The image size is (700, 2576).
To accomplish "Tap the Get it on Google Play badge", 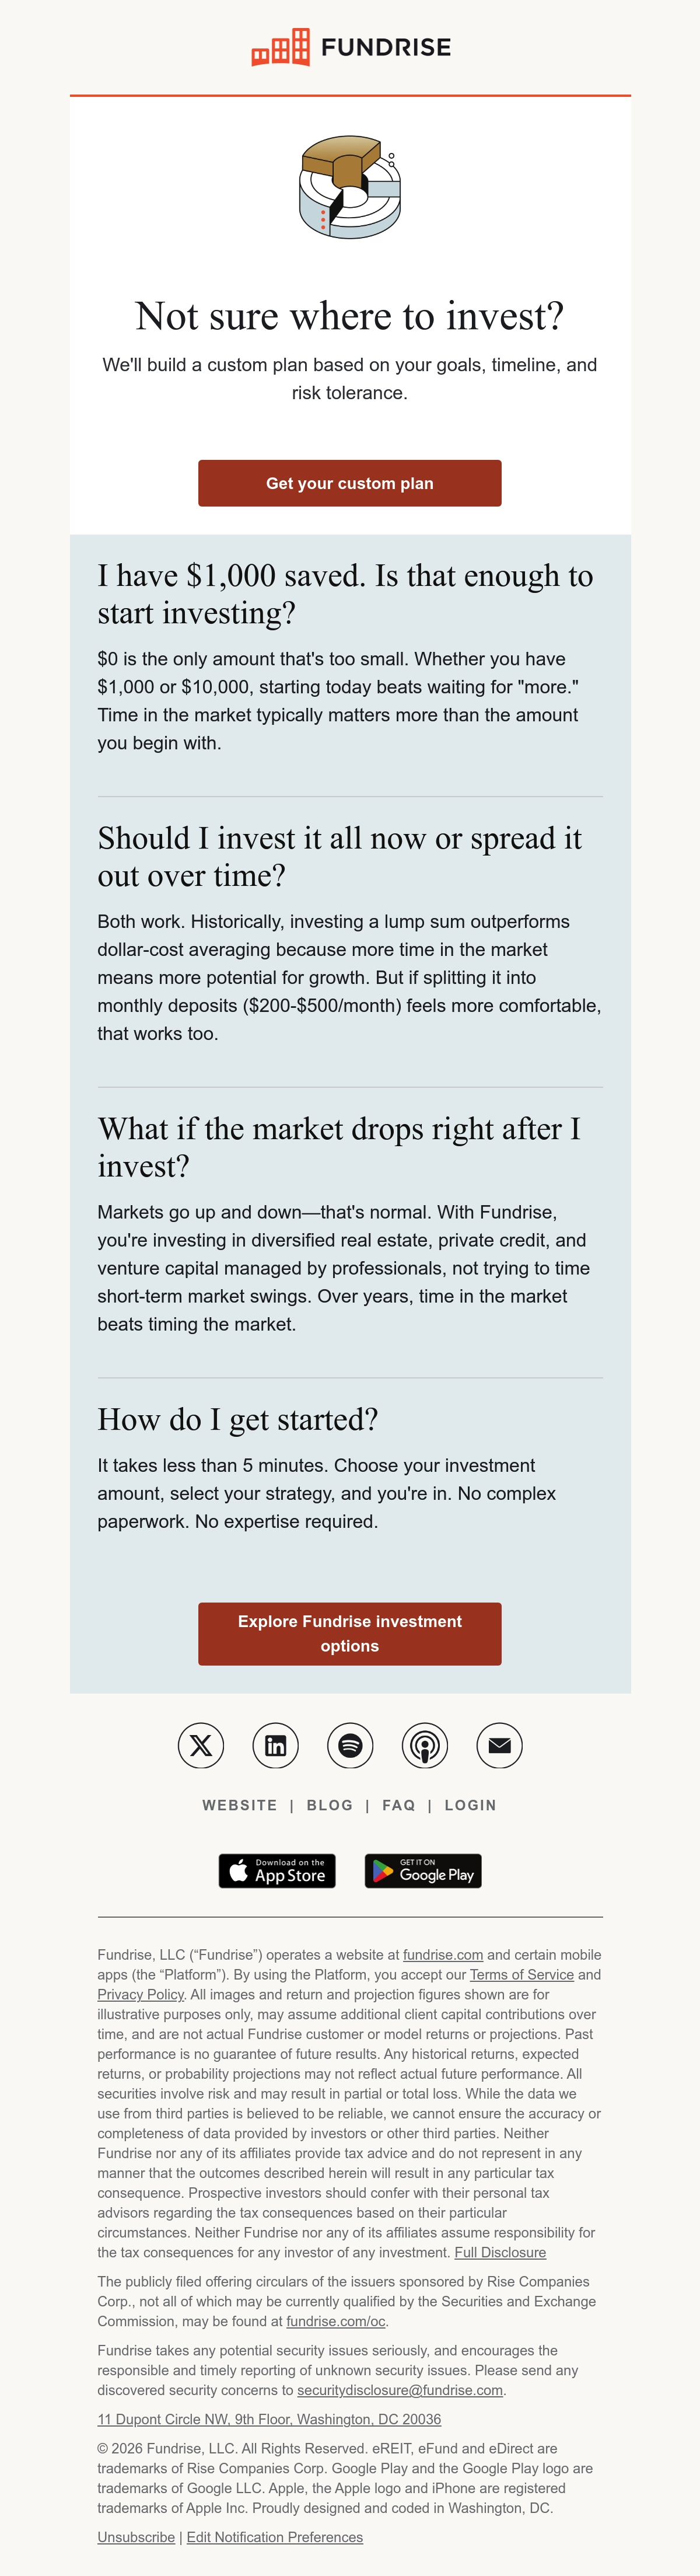I will pyautogui.click(x=423, y=1870).
